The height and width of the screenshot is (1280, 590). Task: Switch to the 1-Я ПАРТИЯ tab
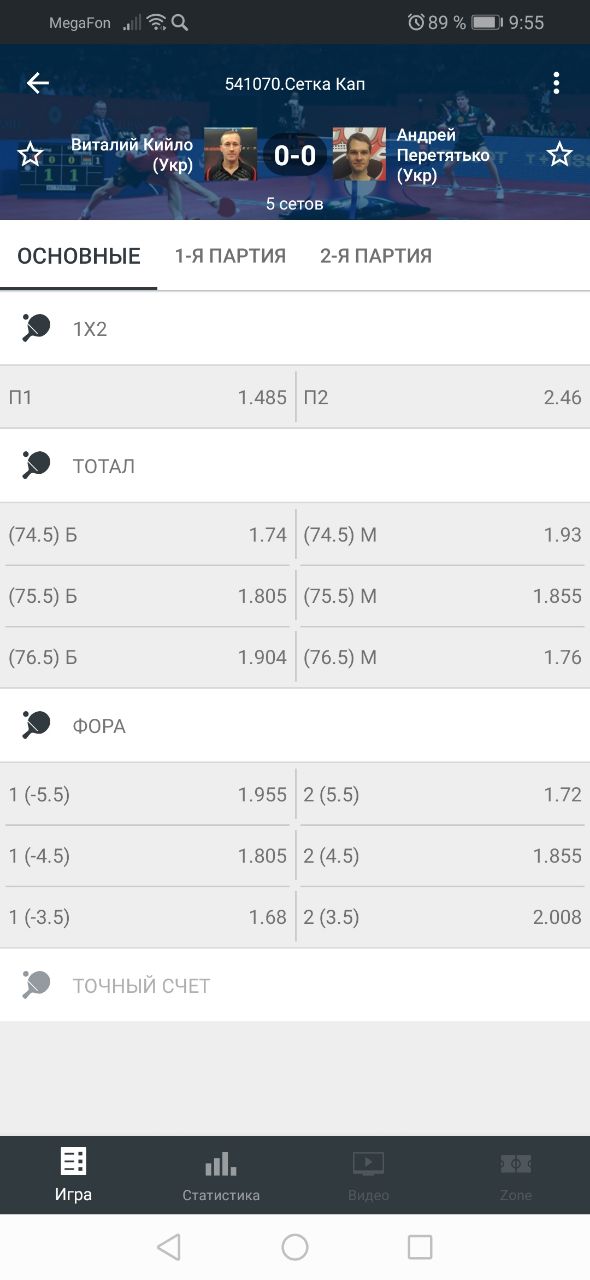230,256
